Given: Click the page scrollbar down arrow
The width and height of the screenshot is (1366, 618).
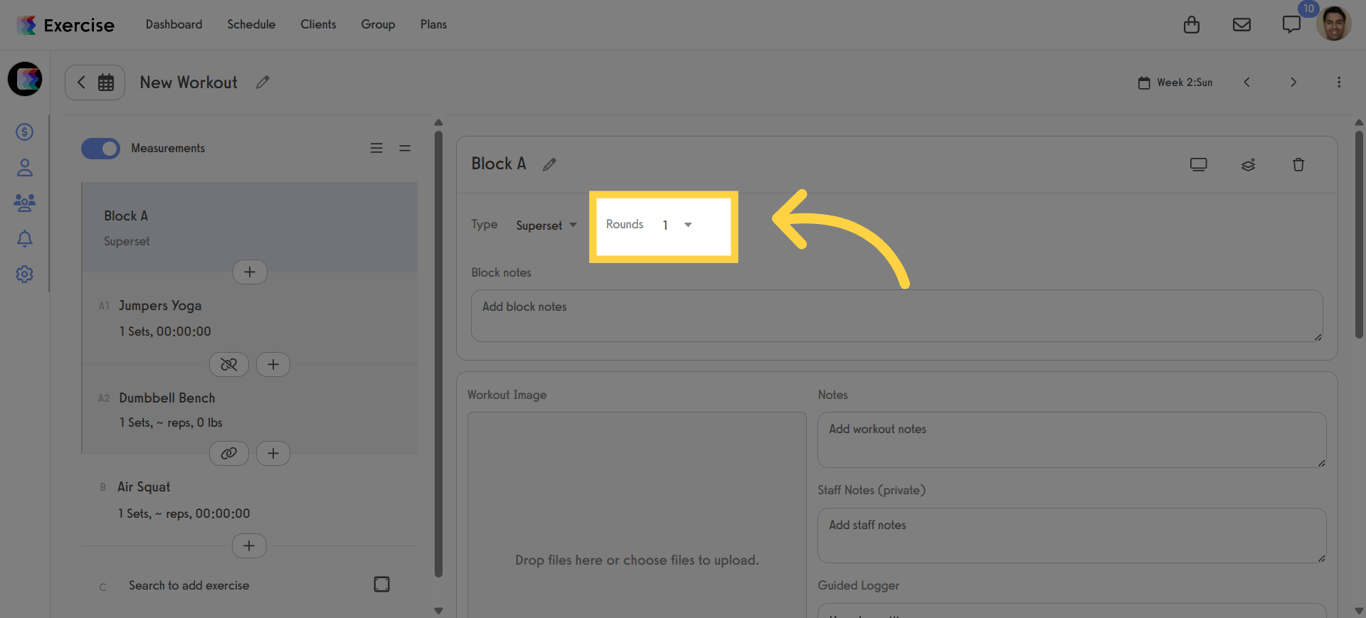Looking at the screenshot, I should 1358,610.
